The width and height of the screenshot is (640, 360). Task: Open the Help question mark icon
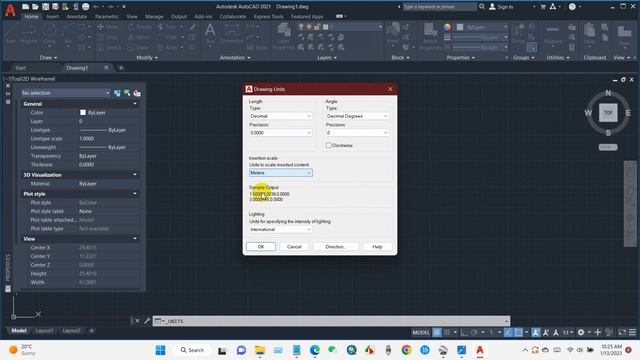572,7
